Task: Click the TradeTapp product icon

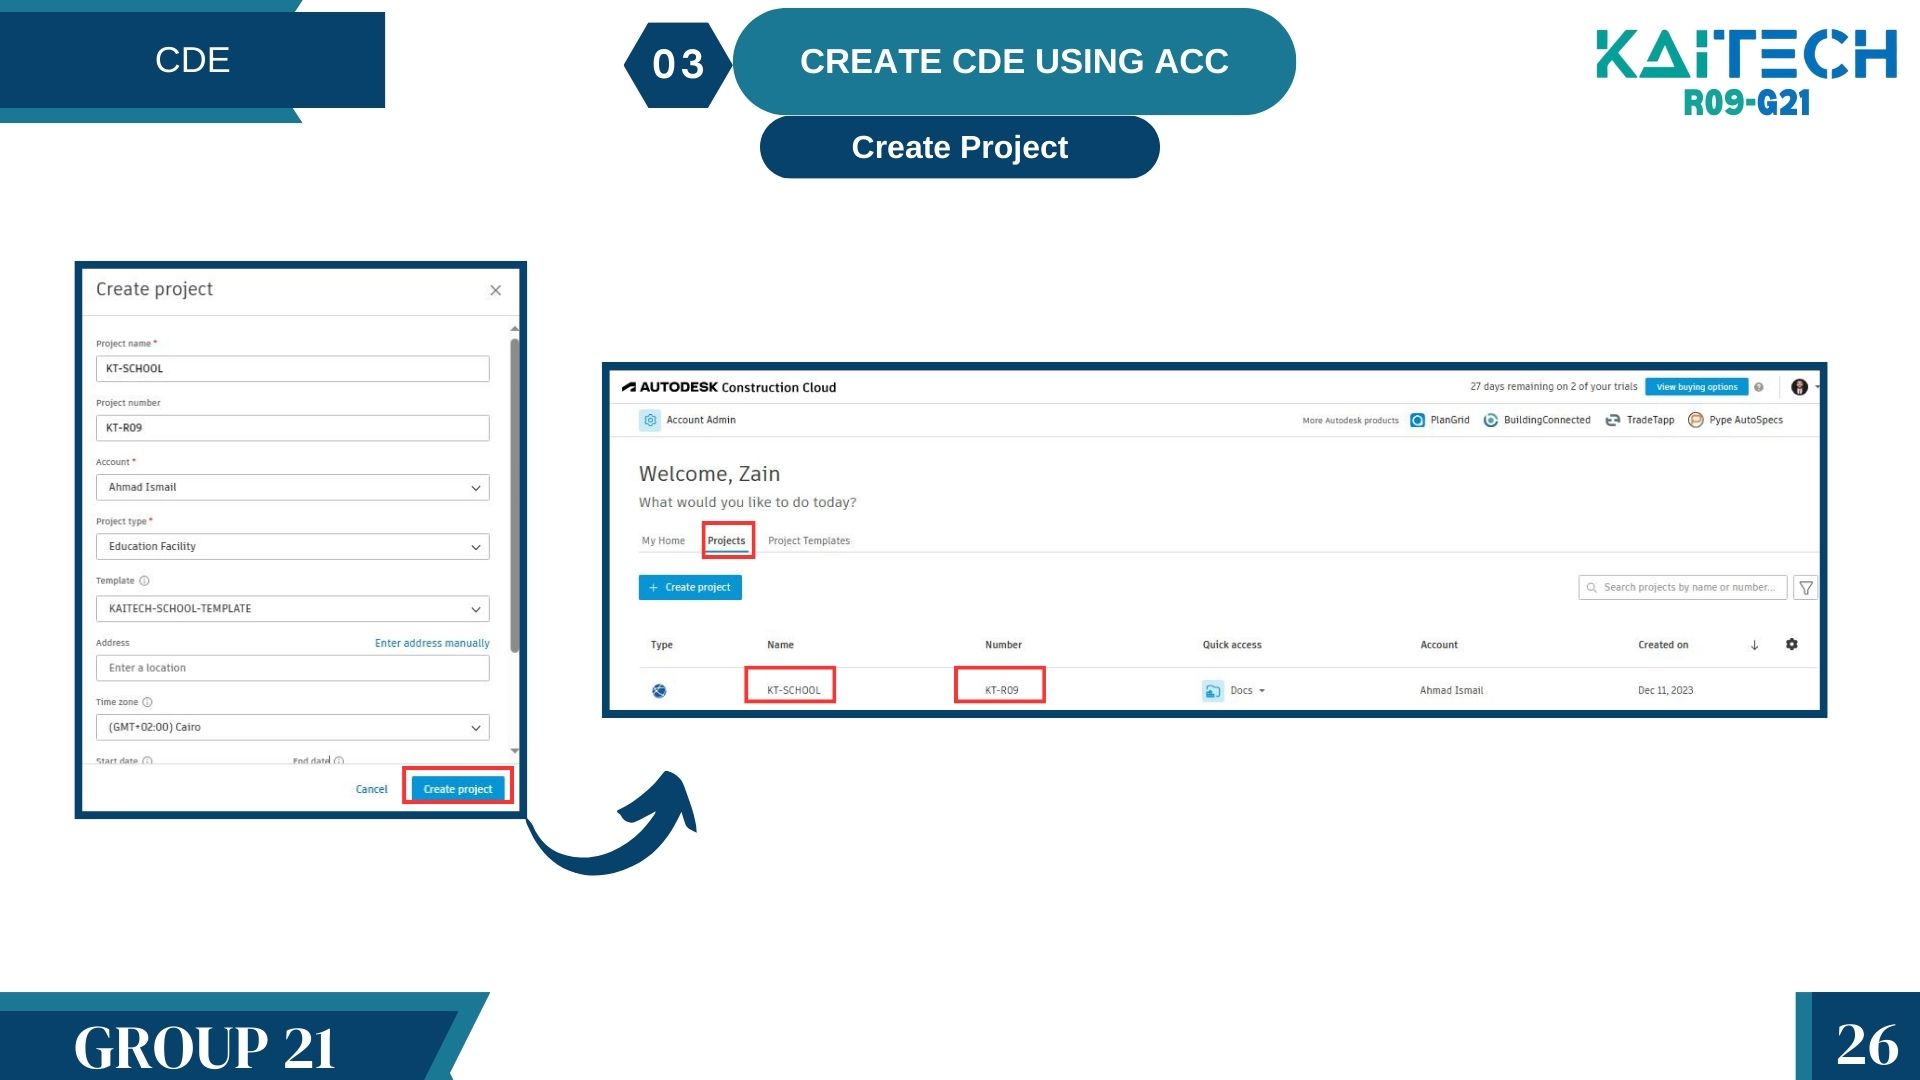Action: click(1612, 420)
